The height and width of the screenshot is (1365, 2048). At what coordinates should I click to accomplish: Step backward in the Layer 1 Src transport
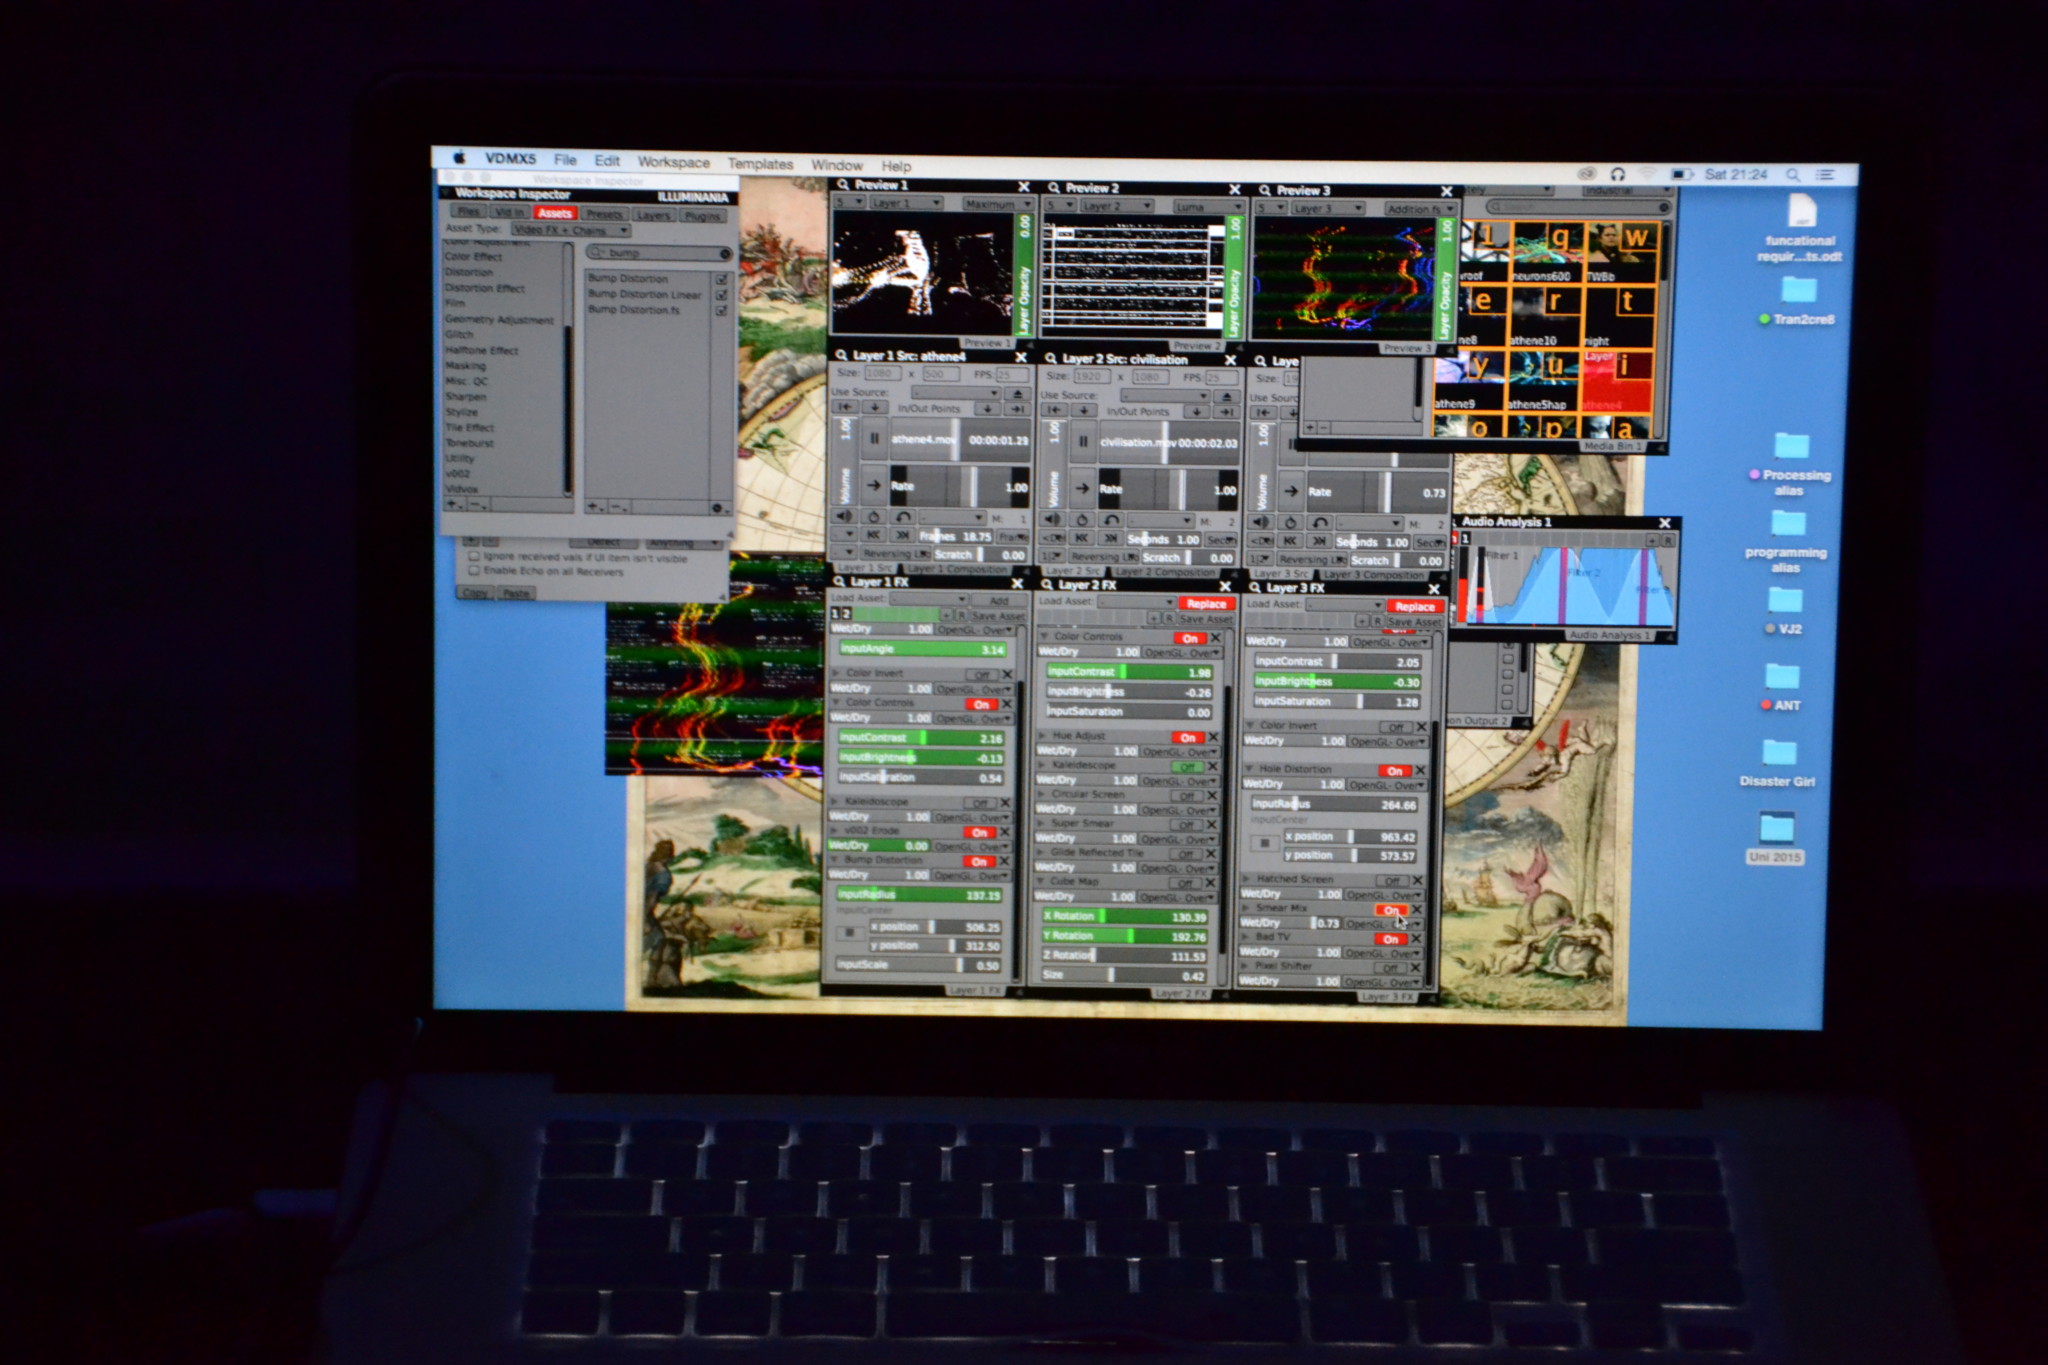pyautogui.click(x=874, y=535)
